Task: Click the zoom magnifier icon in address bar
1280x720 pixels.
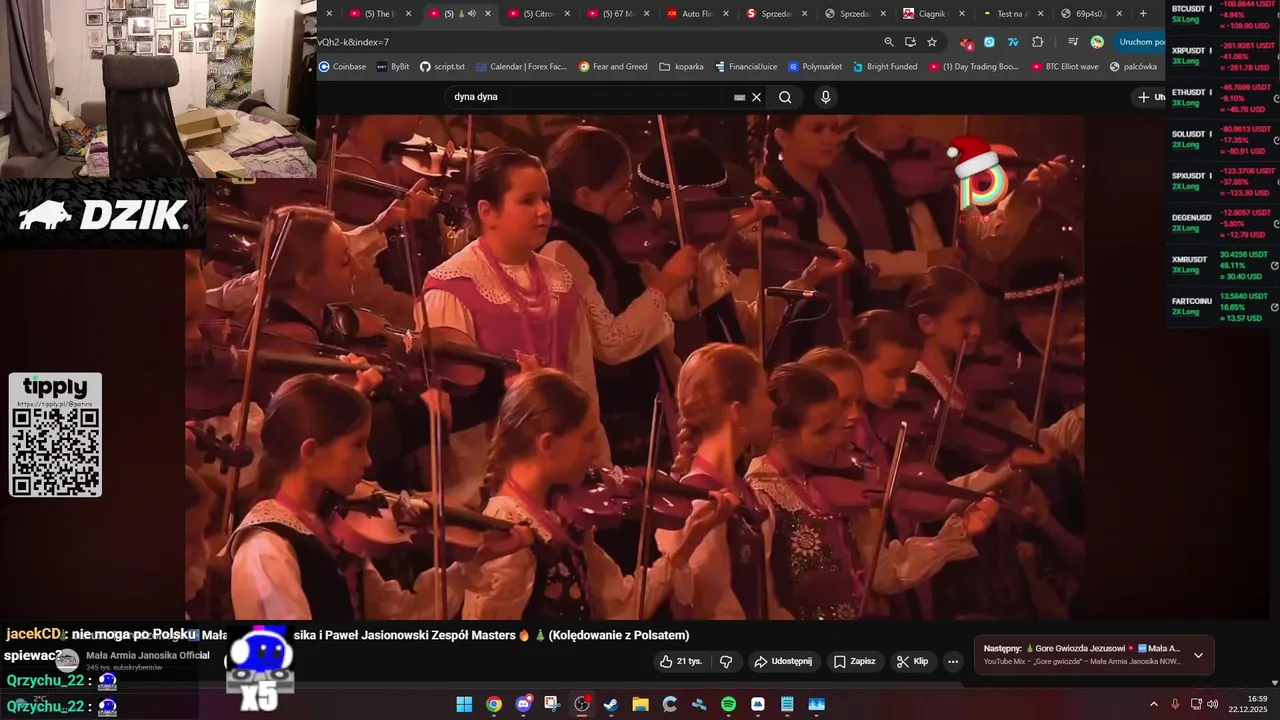Action: point(889,42)
